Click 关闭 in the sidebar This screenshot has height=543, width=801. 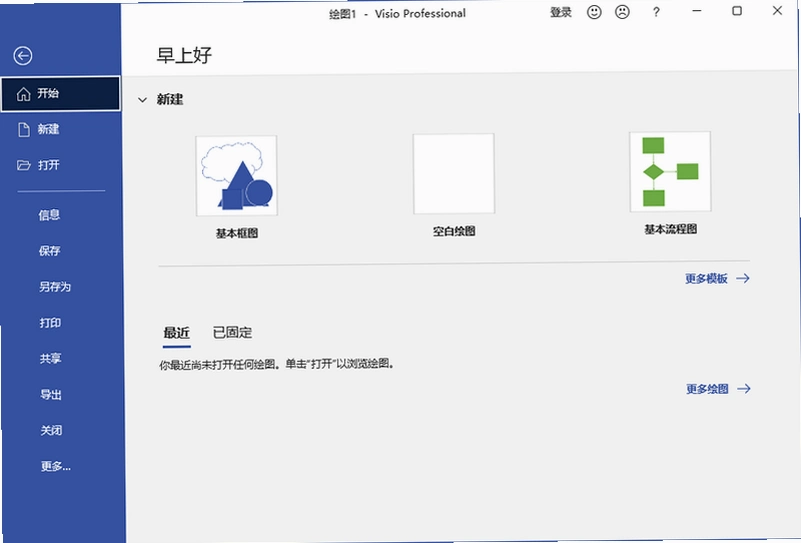52,430
